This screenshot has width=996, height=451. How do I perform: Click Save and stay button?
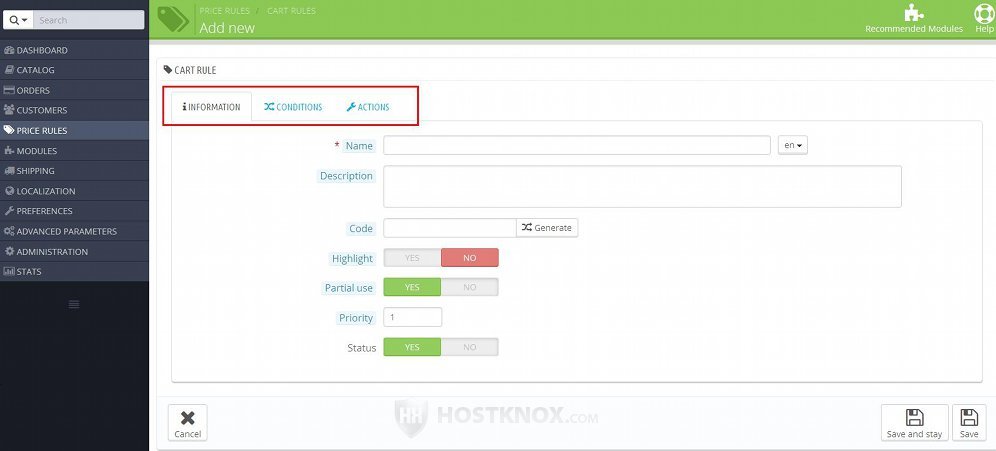(914, 422)
